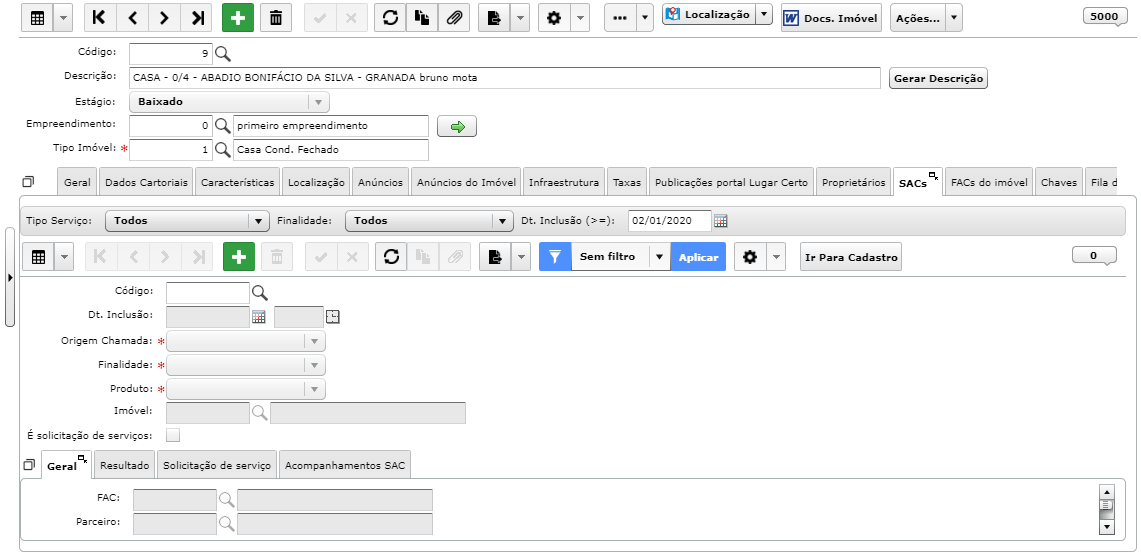Switch to the Resultado sub-tab
Image resolution: width=1141 pixels, height=555 pixels.
coord(124,466)
